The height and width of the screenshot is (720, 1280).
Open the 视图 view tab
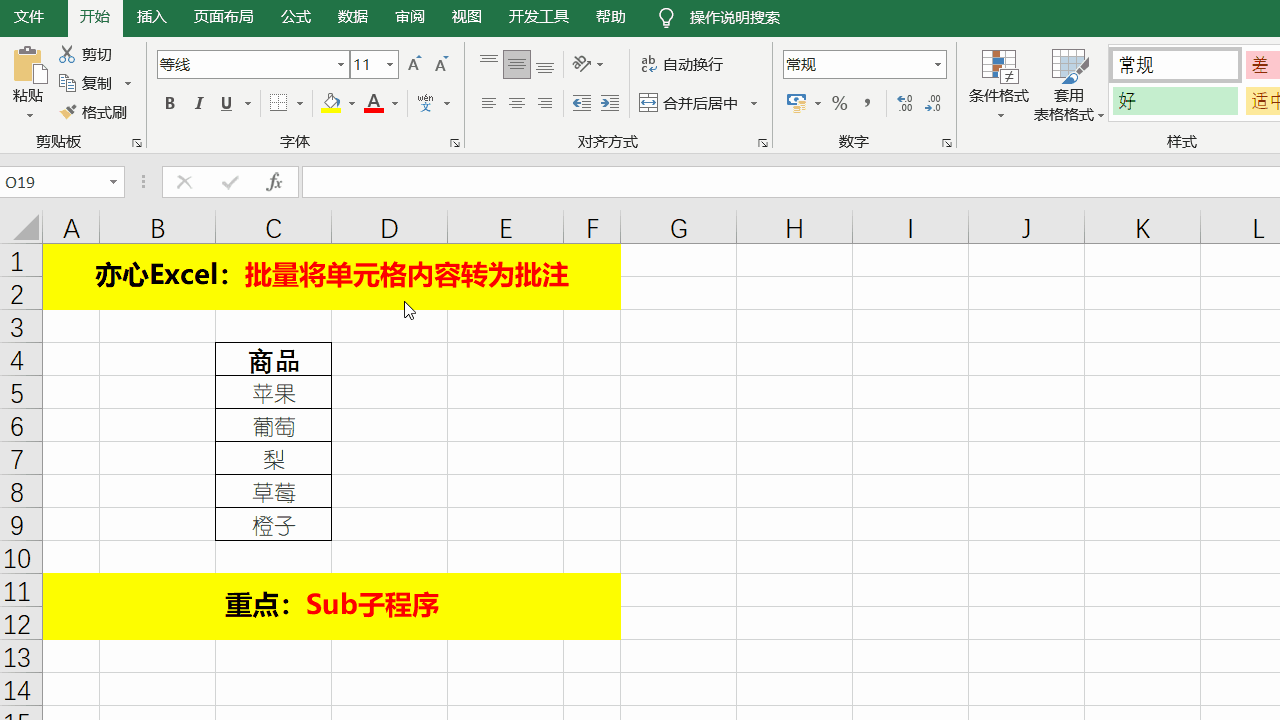467,17
